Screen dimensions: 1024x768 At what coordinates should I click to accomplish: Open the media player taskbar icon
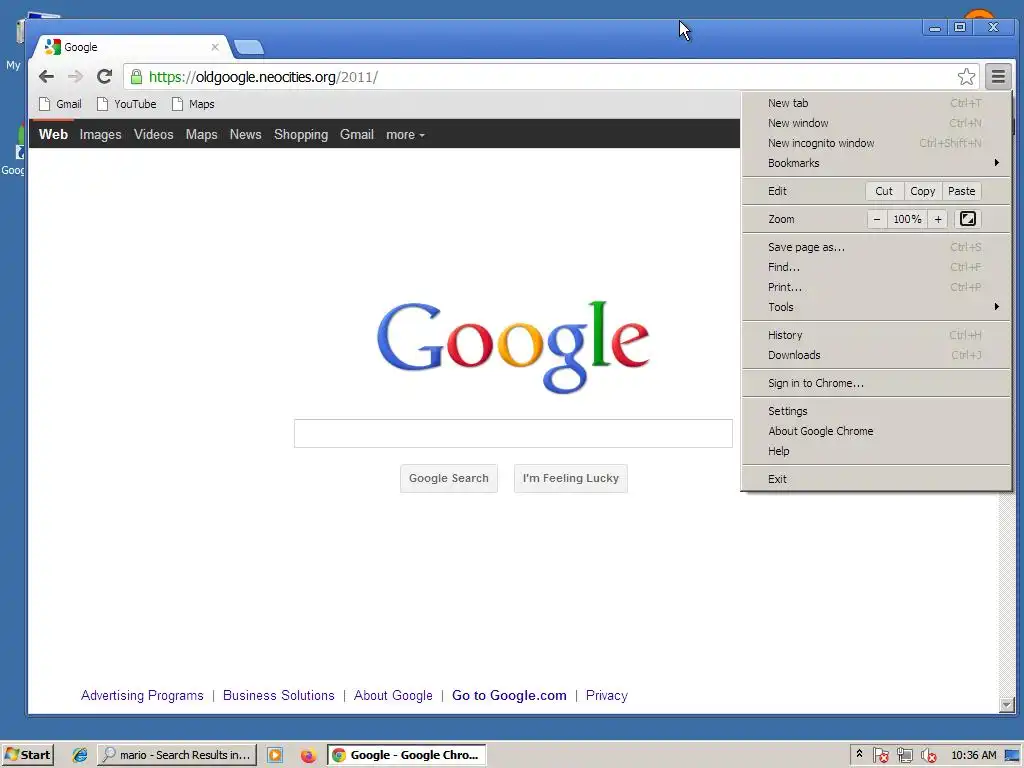(275, 755)
